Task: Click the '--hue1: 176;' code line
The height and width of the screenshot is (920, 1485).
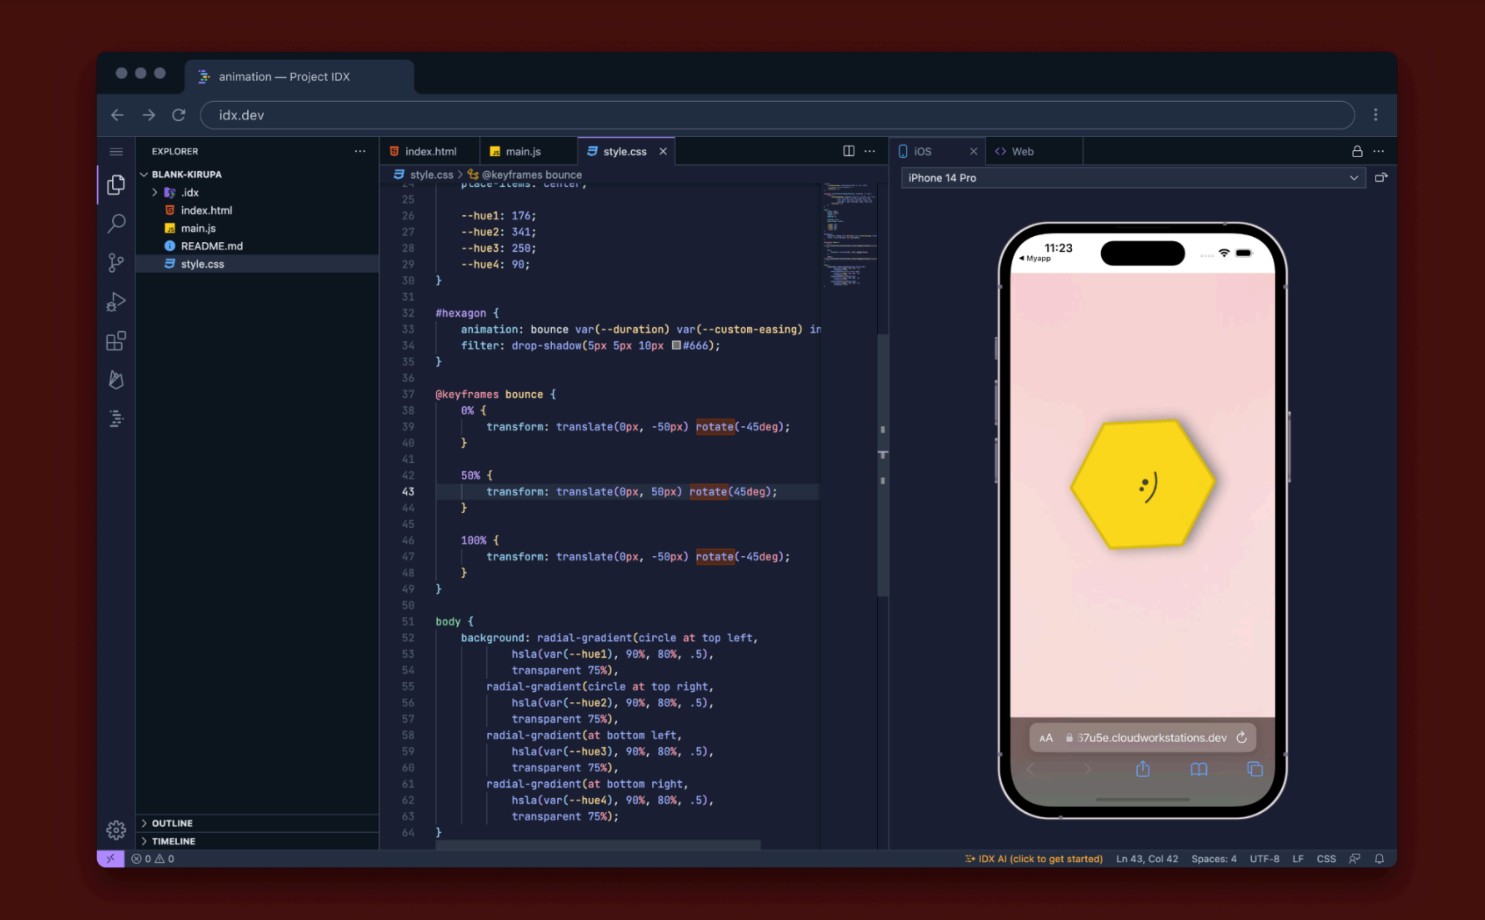Action: [x=498, y=215]
